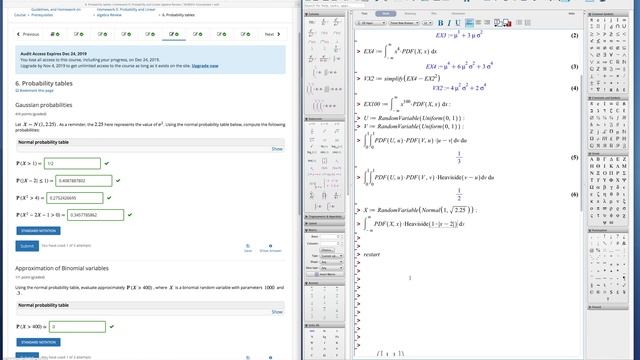The image size is (640, 360).
Task: Submit the Gaussian probabilities answers
Action: click(x=27, y=246)
